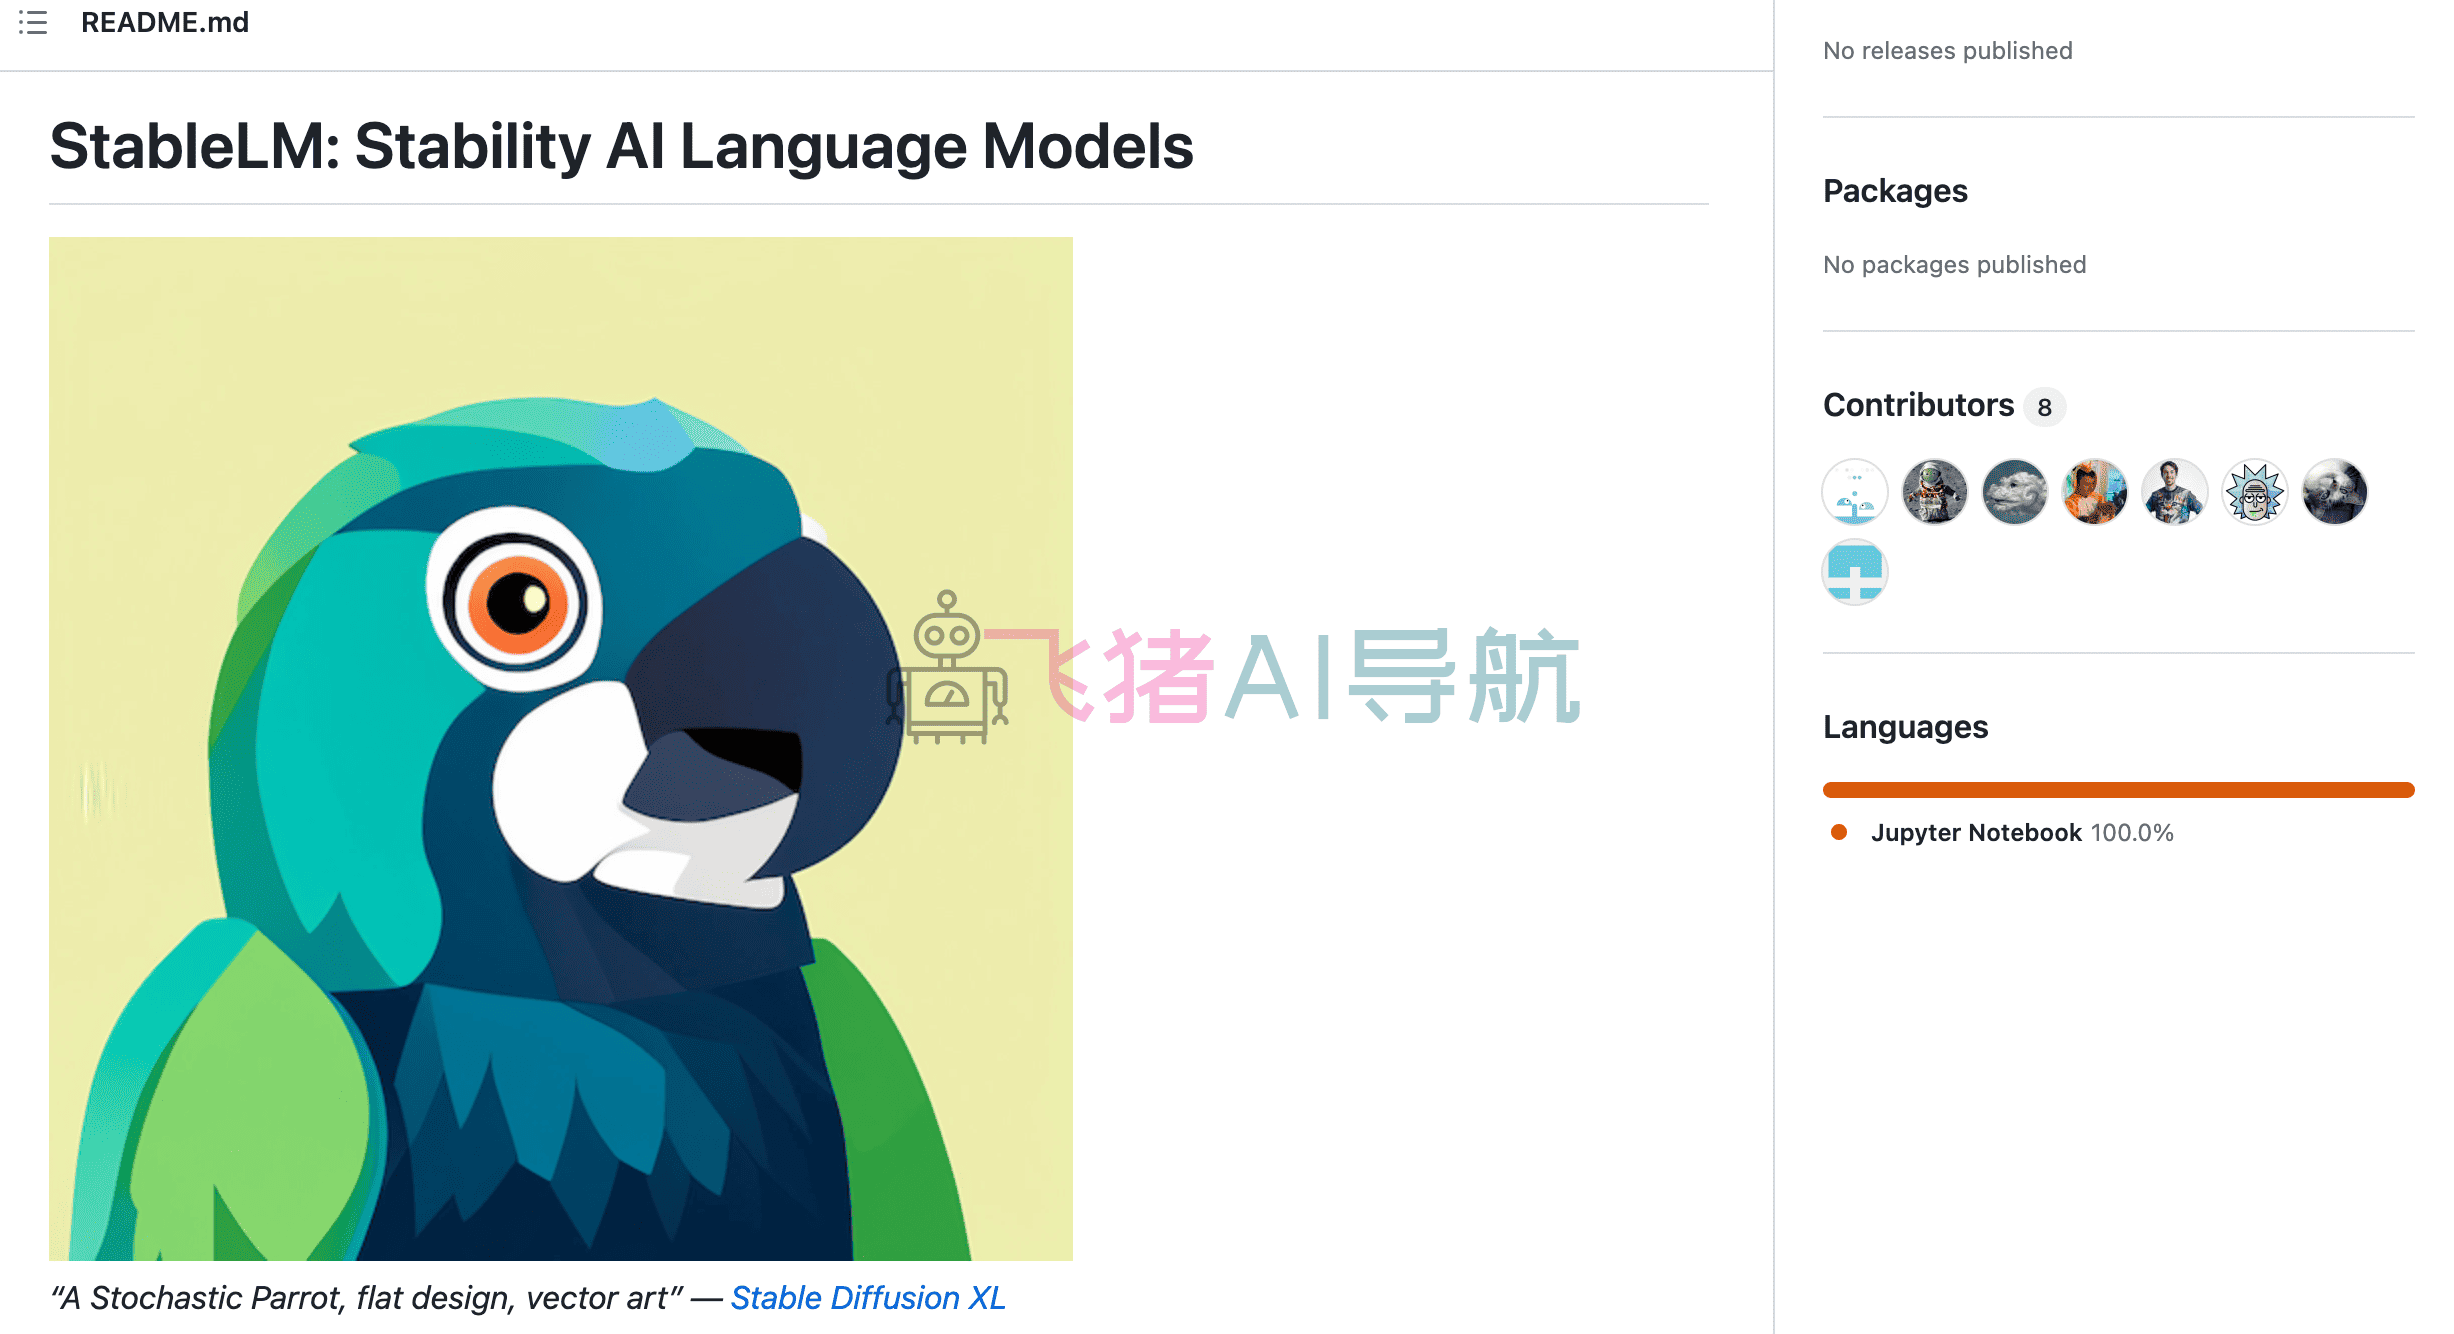This screenshot has height=1334, width=2454.
Task: Select the orange costume contributor avatar
Action: [x=2094, y=492]
